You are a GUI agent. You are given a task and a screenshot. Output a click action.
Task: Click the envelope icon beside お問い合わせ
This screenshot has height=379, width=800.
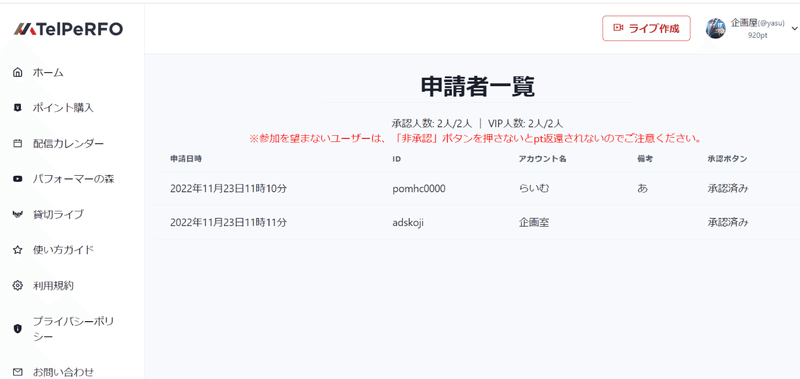point(18,372)
